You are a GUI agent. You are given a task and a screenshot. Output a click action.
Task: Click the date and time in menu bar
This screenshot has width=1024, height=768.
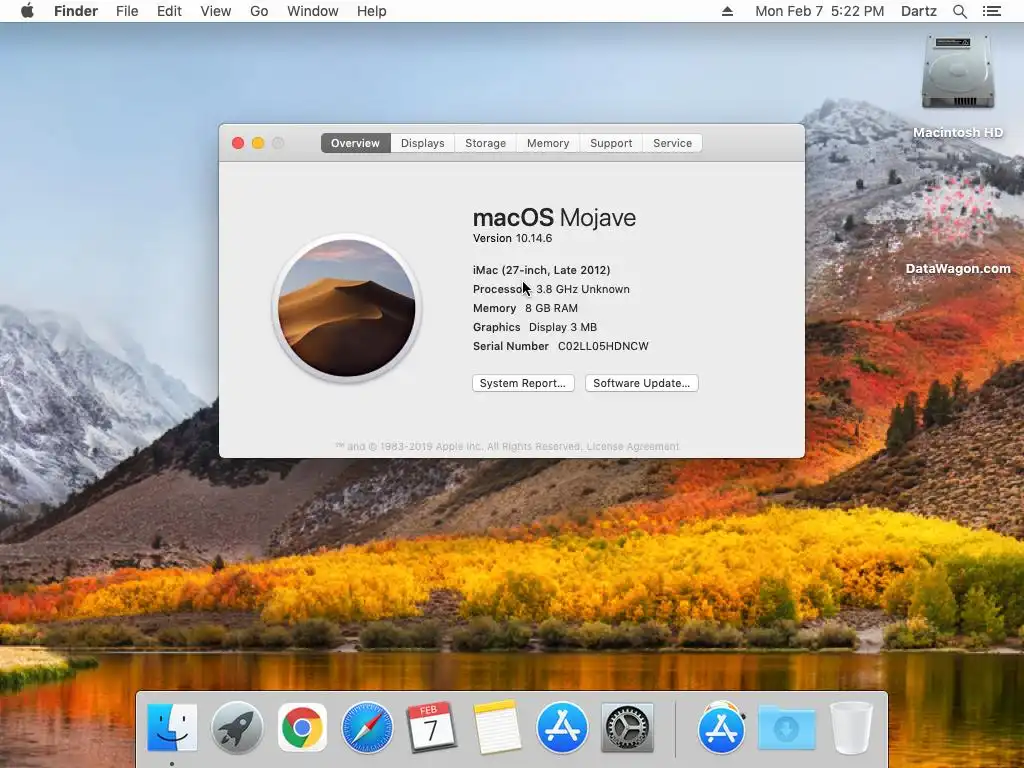[820, 11]
